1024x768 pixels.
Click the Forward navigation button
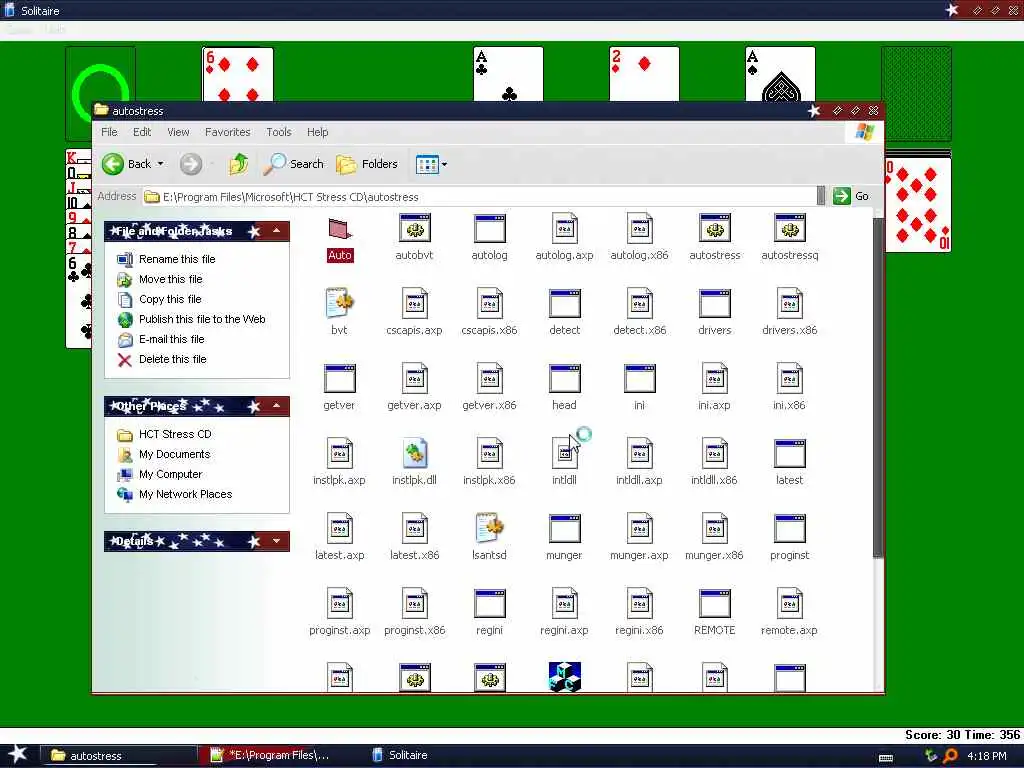(191, 164)
